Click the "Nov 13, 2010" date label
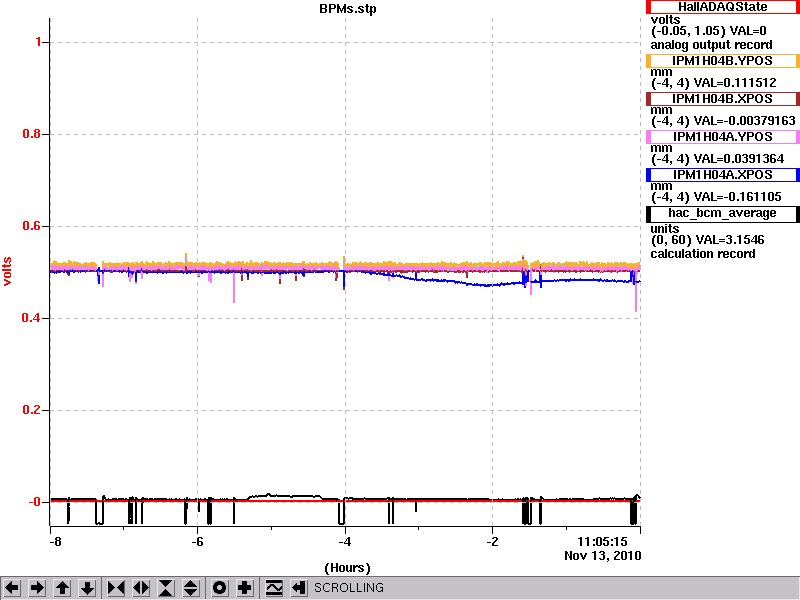800x600 pixels. pyautogui.click(x=603, y=556)
